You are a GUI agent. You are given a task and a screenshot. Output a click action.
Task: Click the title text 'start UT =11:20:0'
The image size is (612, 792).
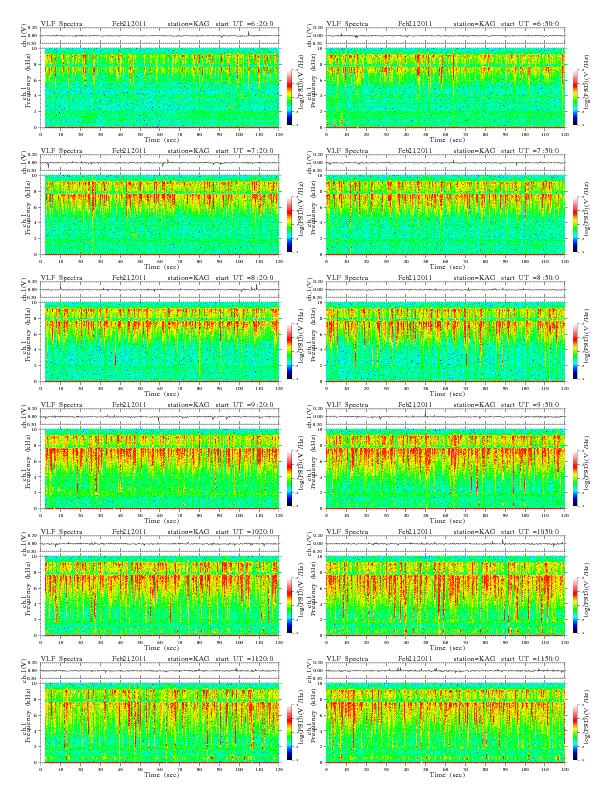coord(244,659)
